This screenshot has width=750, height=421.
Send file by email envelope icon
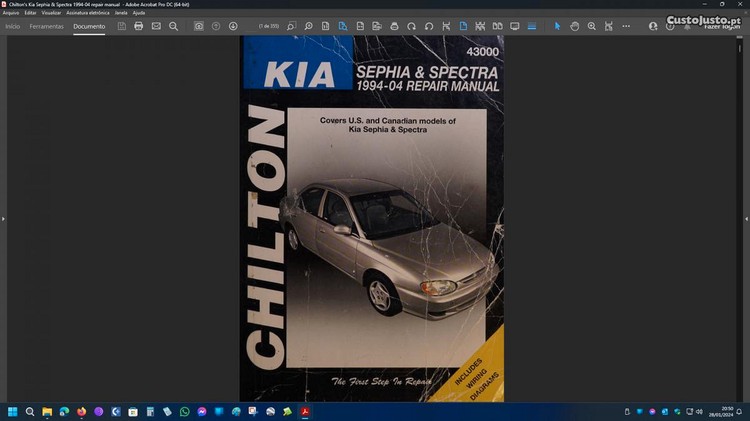(156, 26)
